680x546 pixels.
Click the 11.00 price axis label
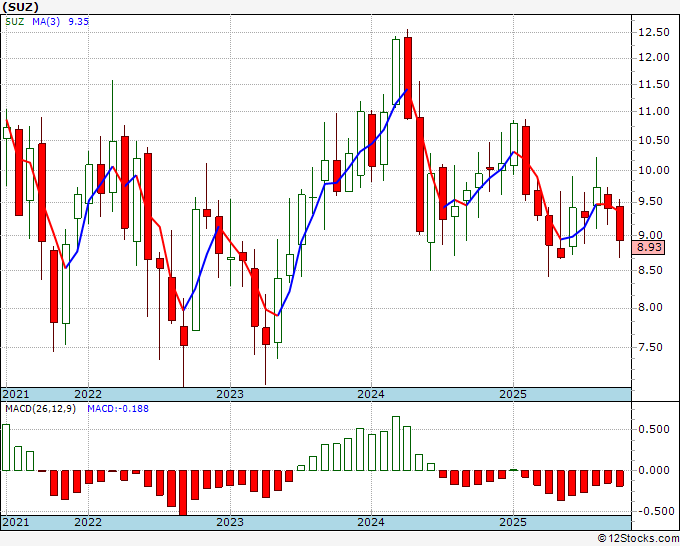[x=654, y=111]
